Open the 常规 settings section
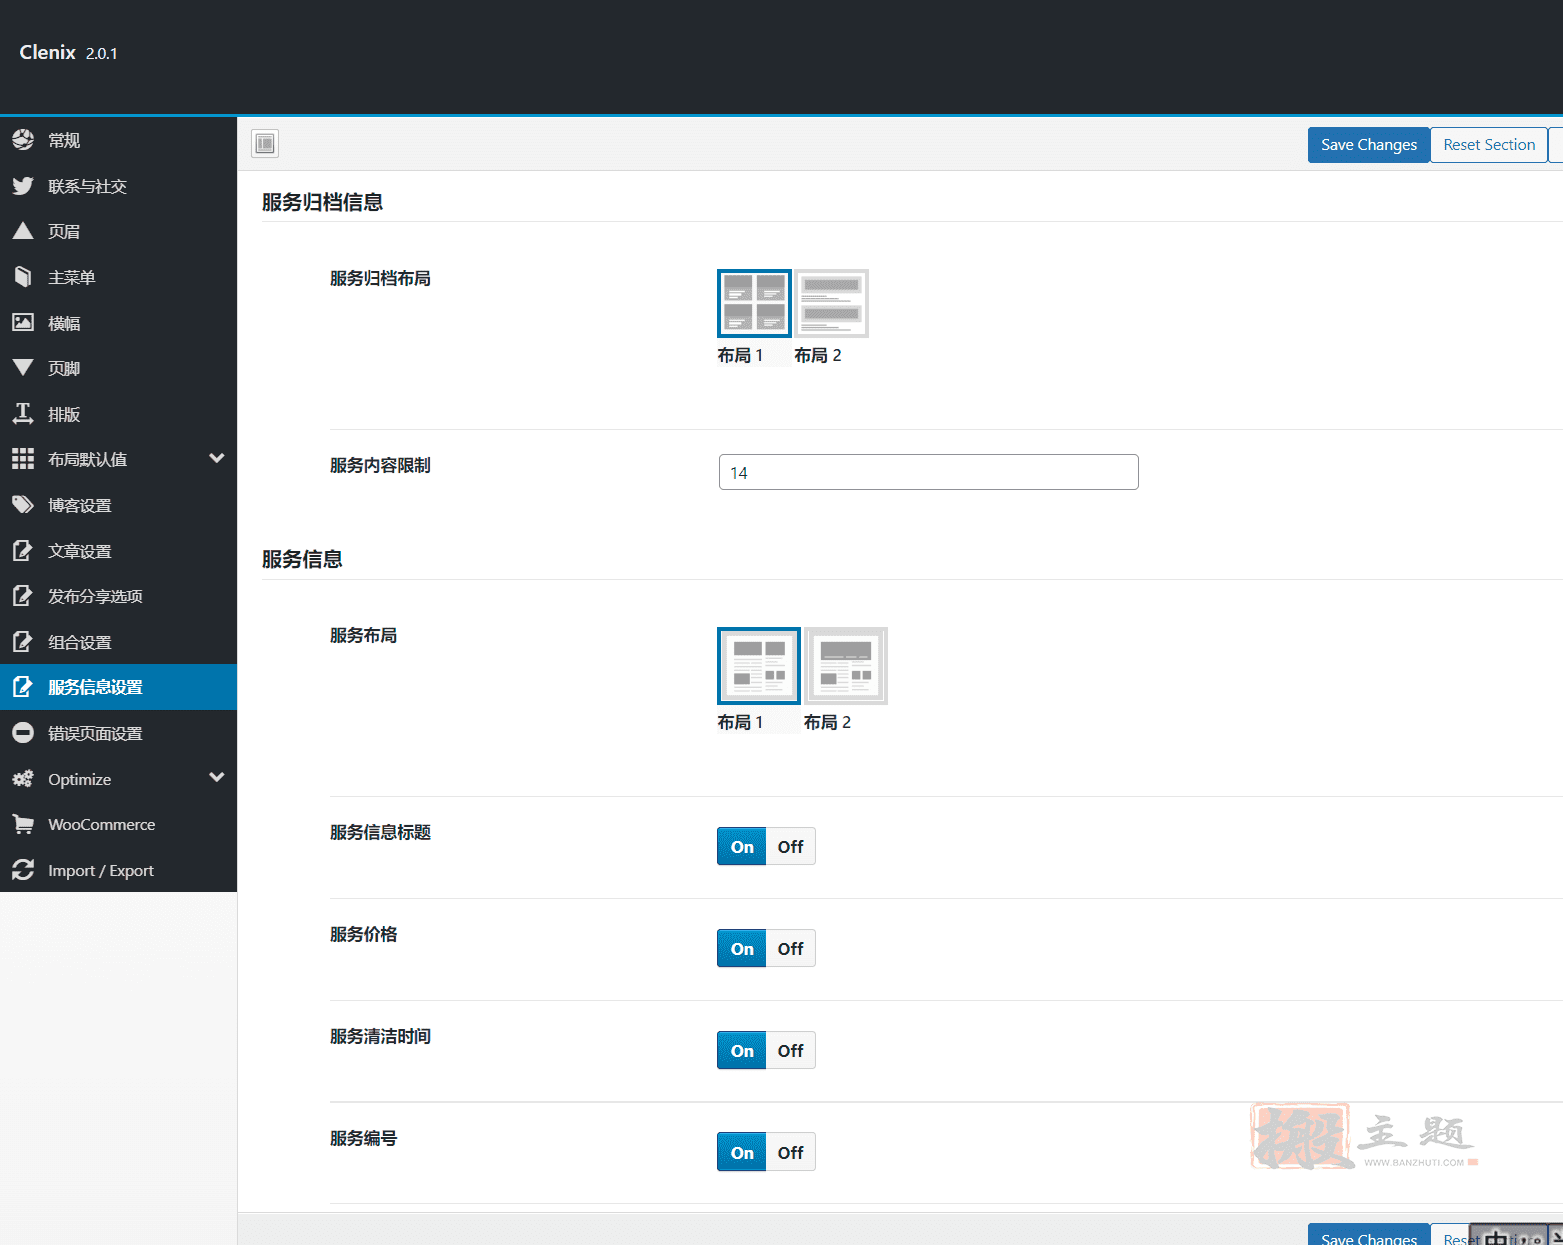This screenshot has height=1245, width=1563. (x=118, y=140)
